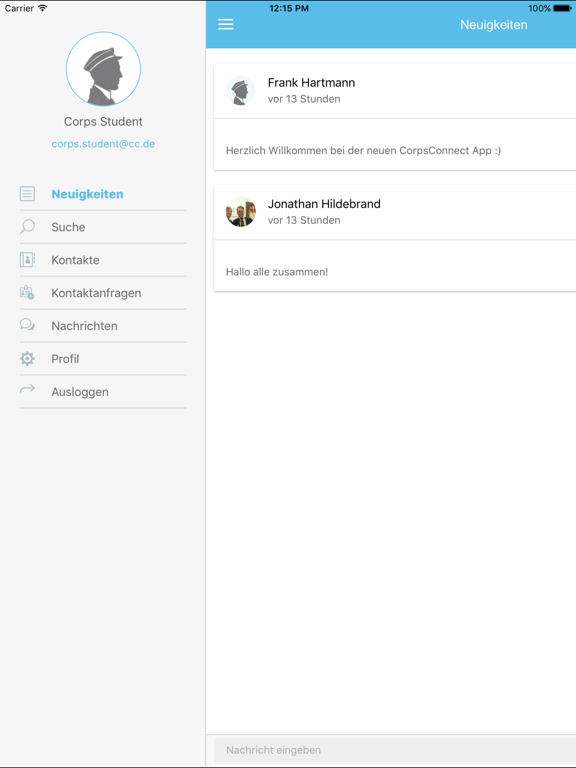576x768 pixels.
Task: Open the hamburger menu icon
Action: (x=225, y=24)
